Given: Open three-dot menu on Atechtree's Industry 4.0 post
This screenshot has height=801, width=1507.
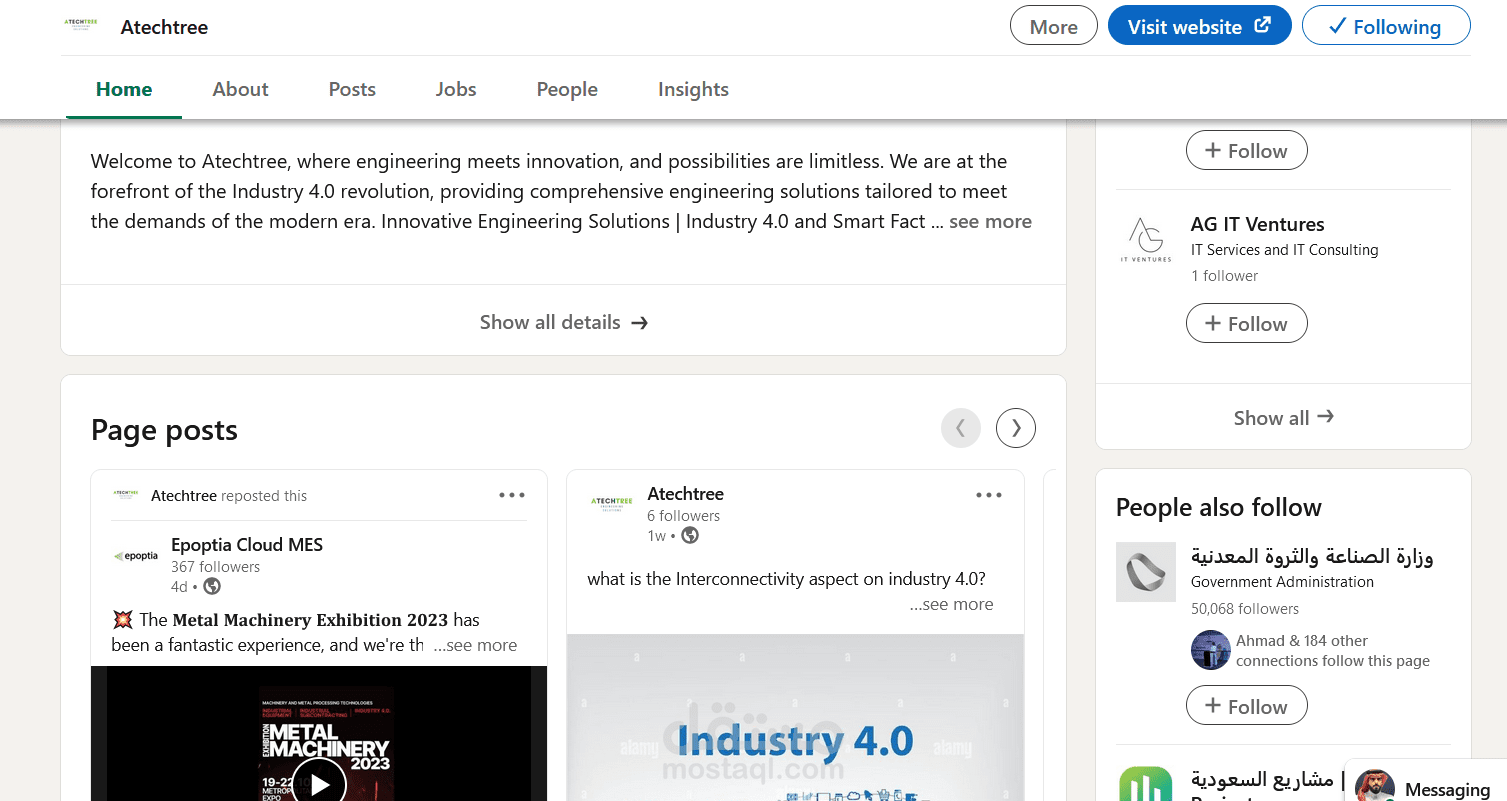Looking at the screenshot, I should (x=989, y=495).
